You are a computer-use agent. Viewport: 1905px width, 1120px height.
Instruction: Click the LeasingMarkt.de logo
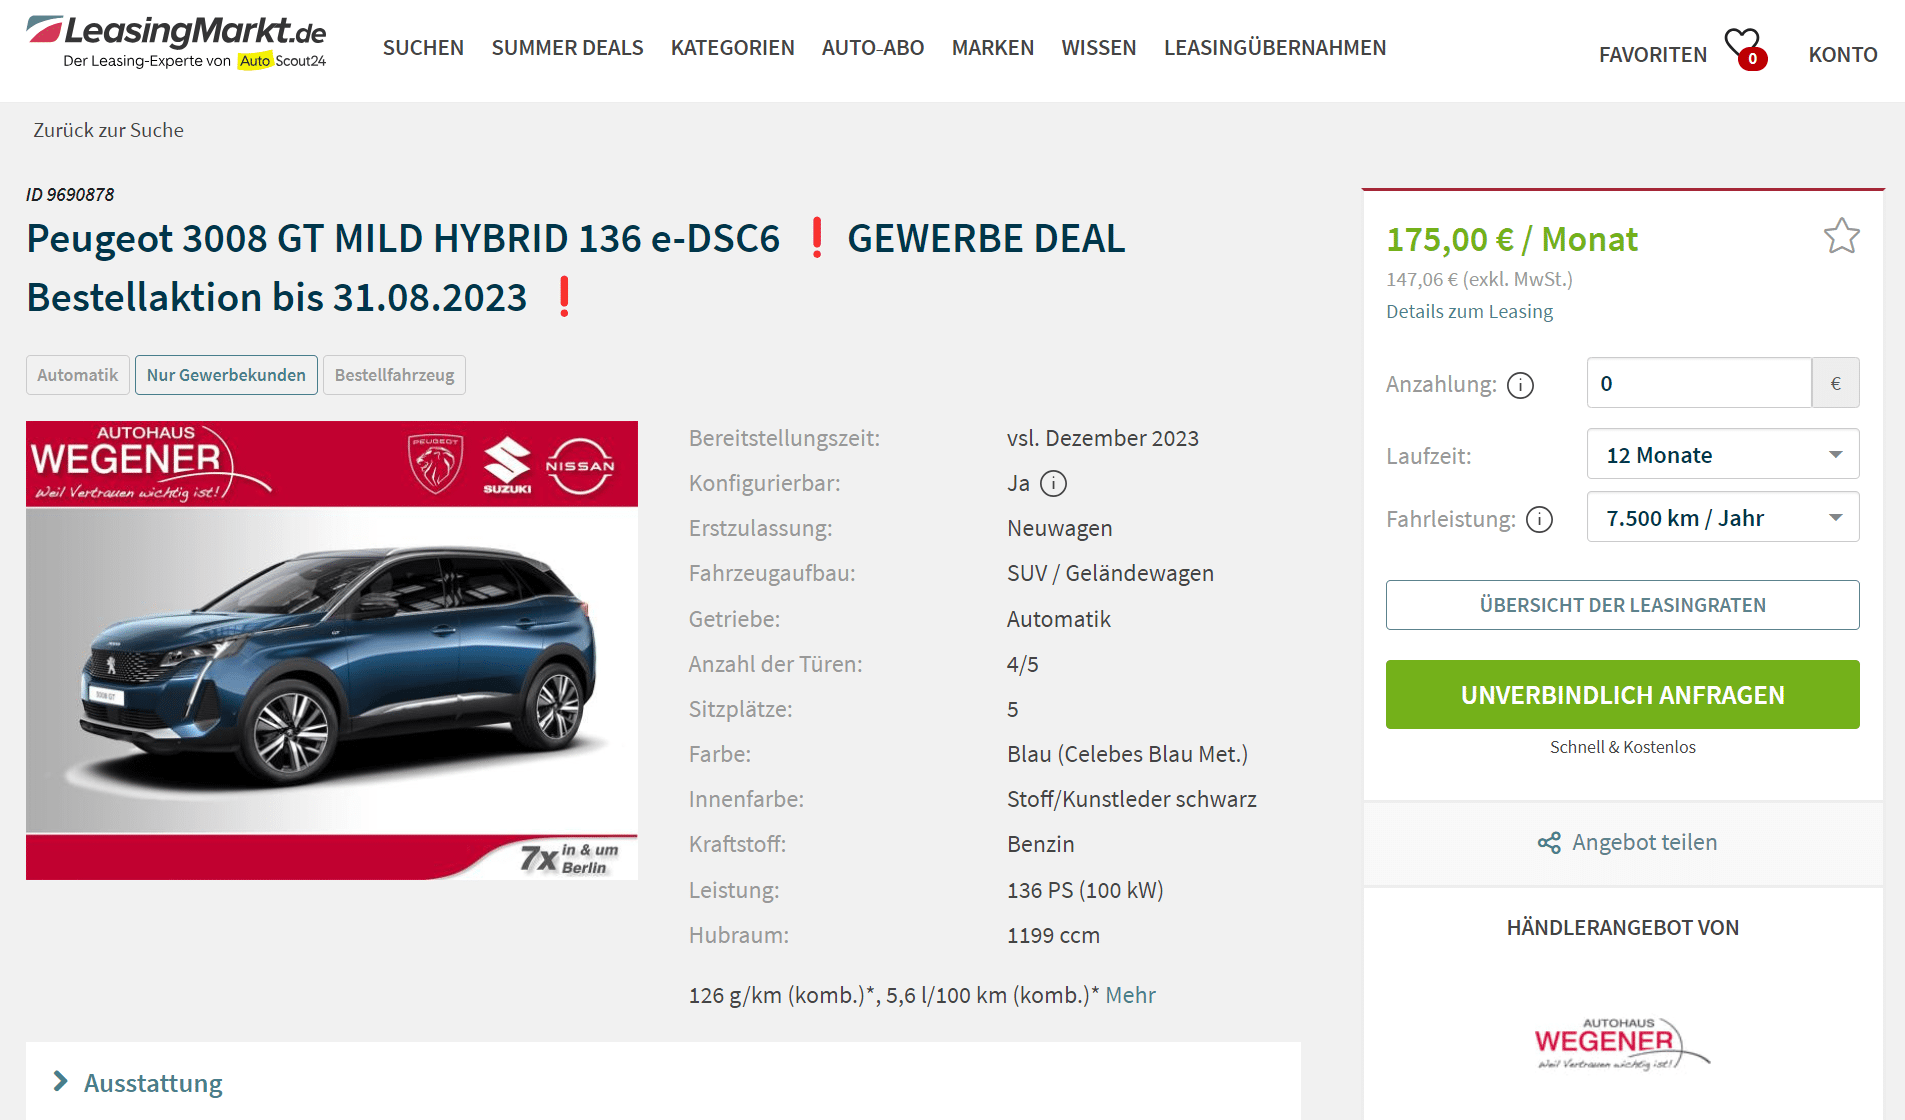176,42
